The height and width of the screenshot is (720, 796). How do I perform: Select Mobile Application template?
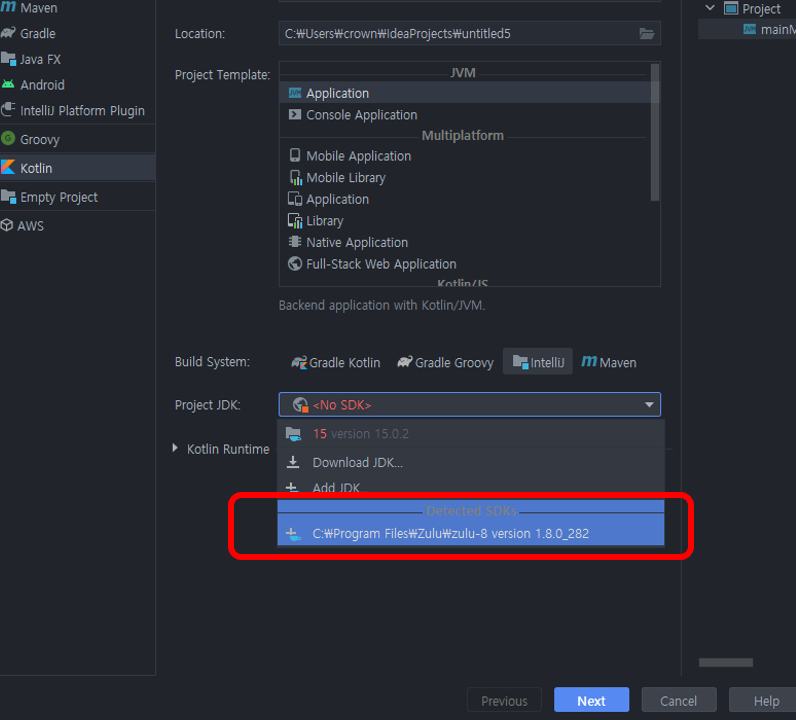[x=465, y=156]
